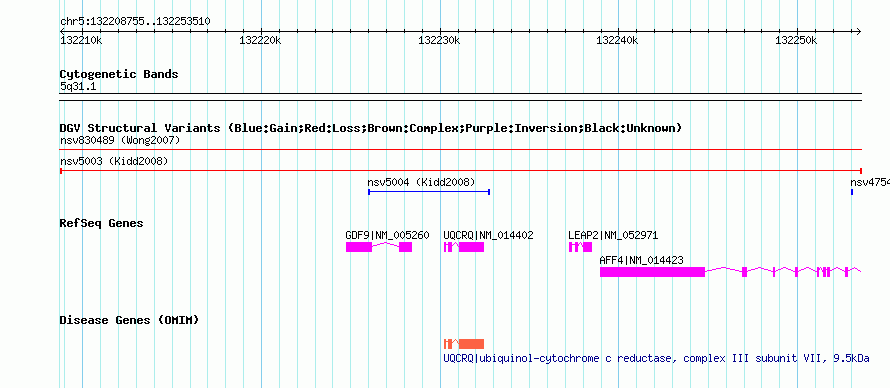Click the orange UQCRQ OMIM disease gene glyph
Screen dimensions: 890x388
click(x=464, y=344)
